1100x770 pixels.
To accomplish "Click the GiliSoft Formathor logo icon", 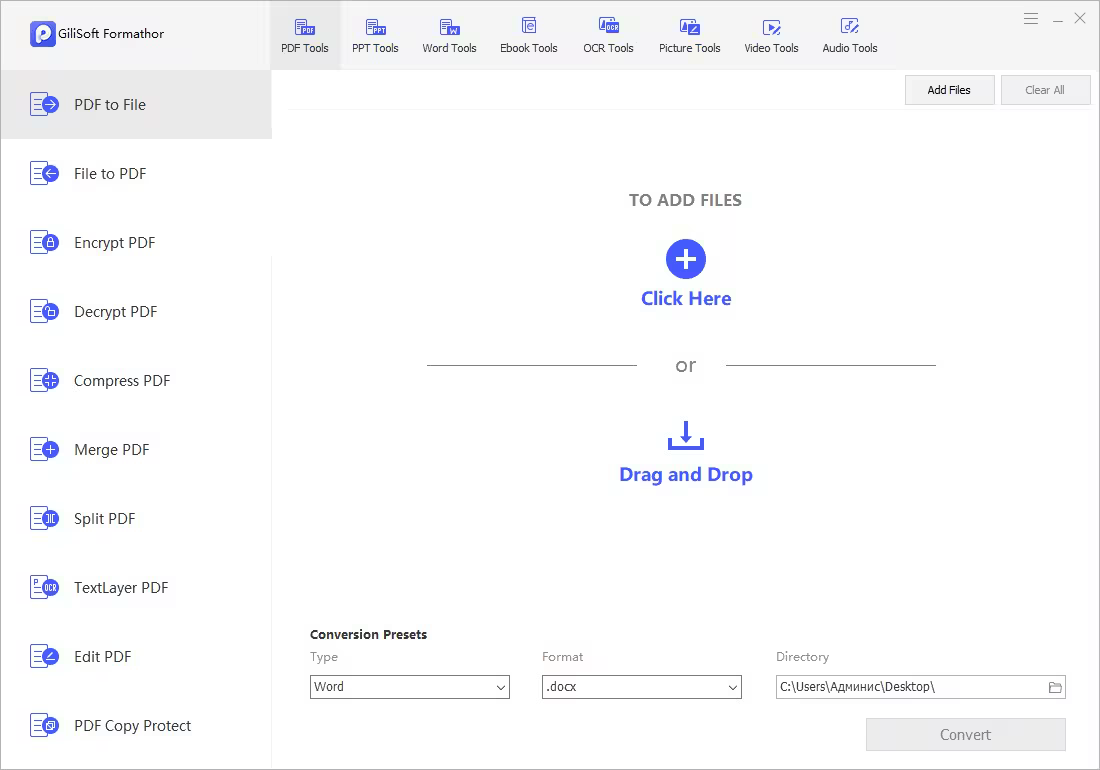I will (x=43, y=34).
